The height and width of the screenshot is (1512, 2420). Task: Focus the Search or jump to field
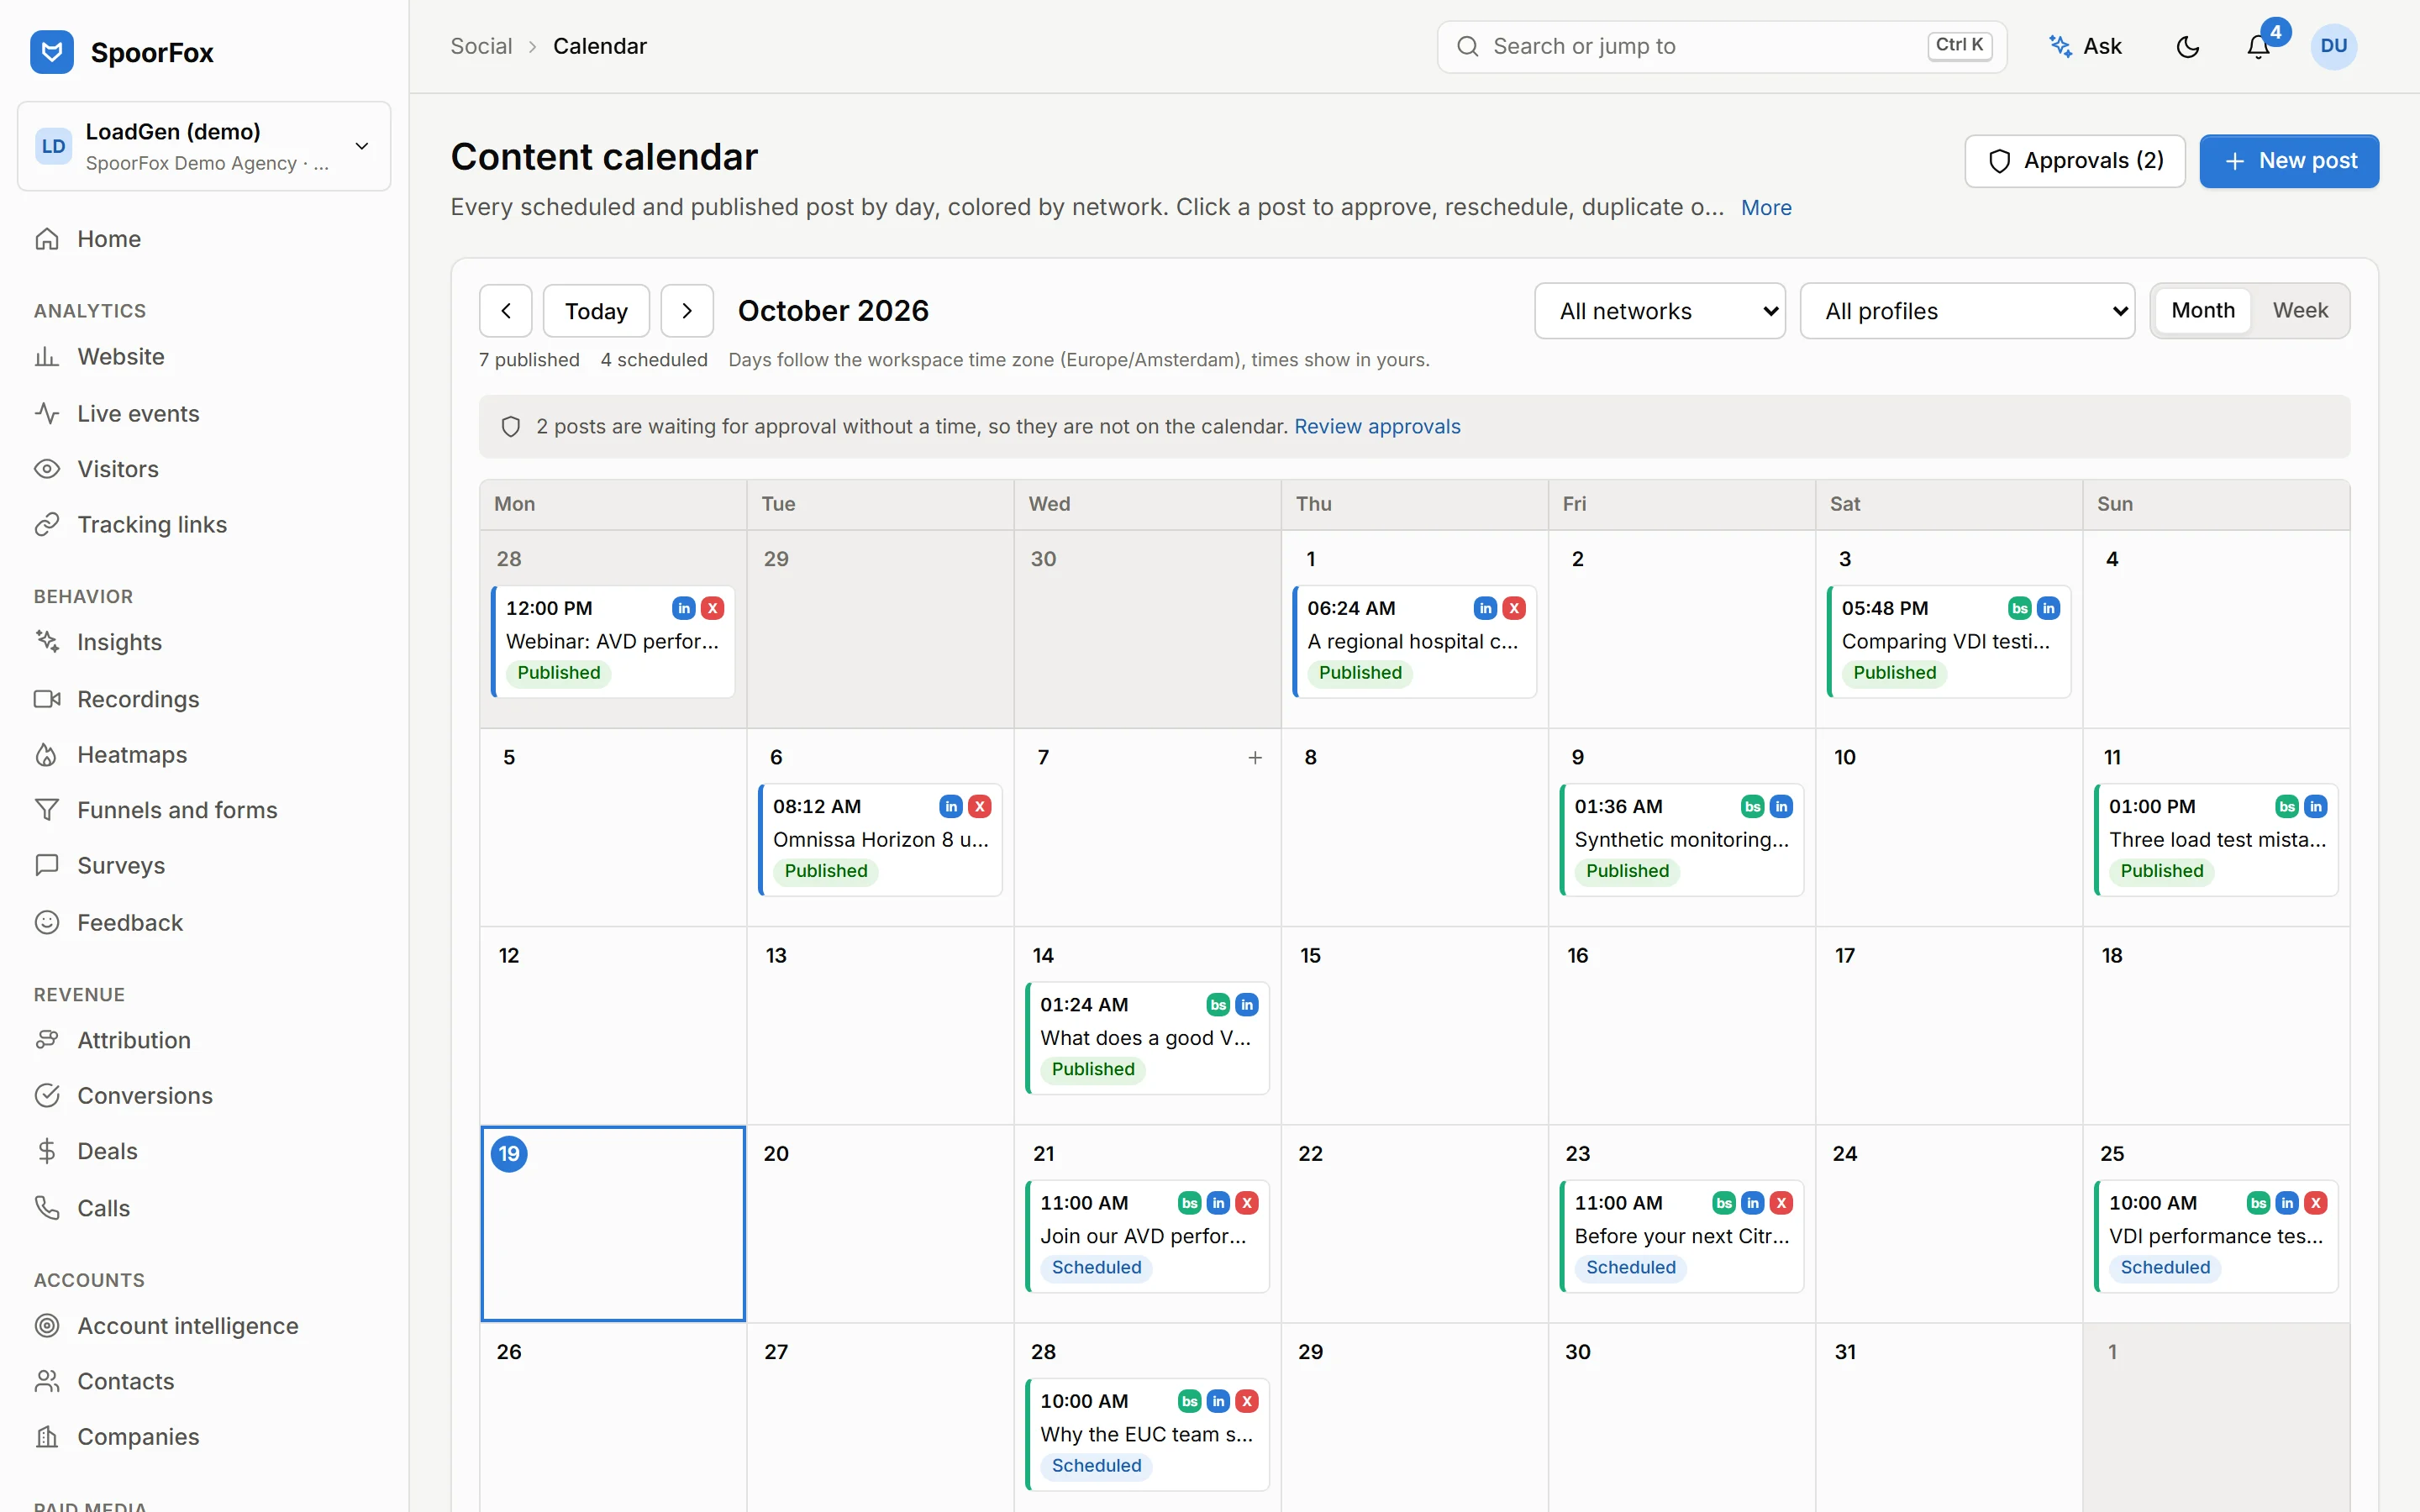(x=1721, y=46)
